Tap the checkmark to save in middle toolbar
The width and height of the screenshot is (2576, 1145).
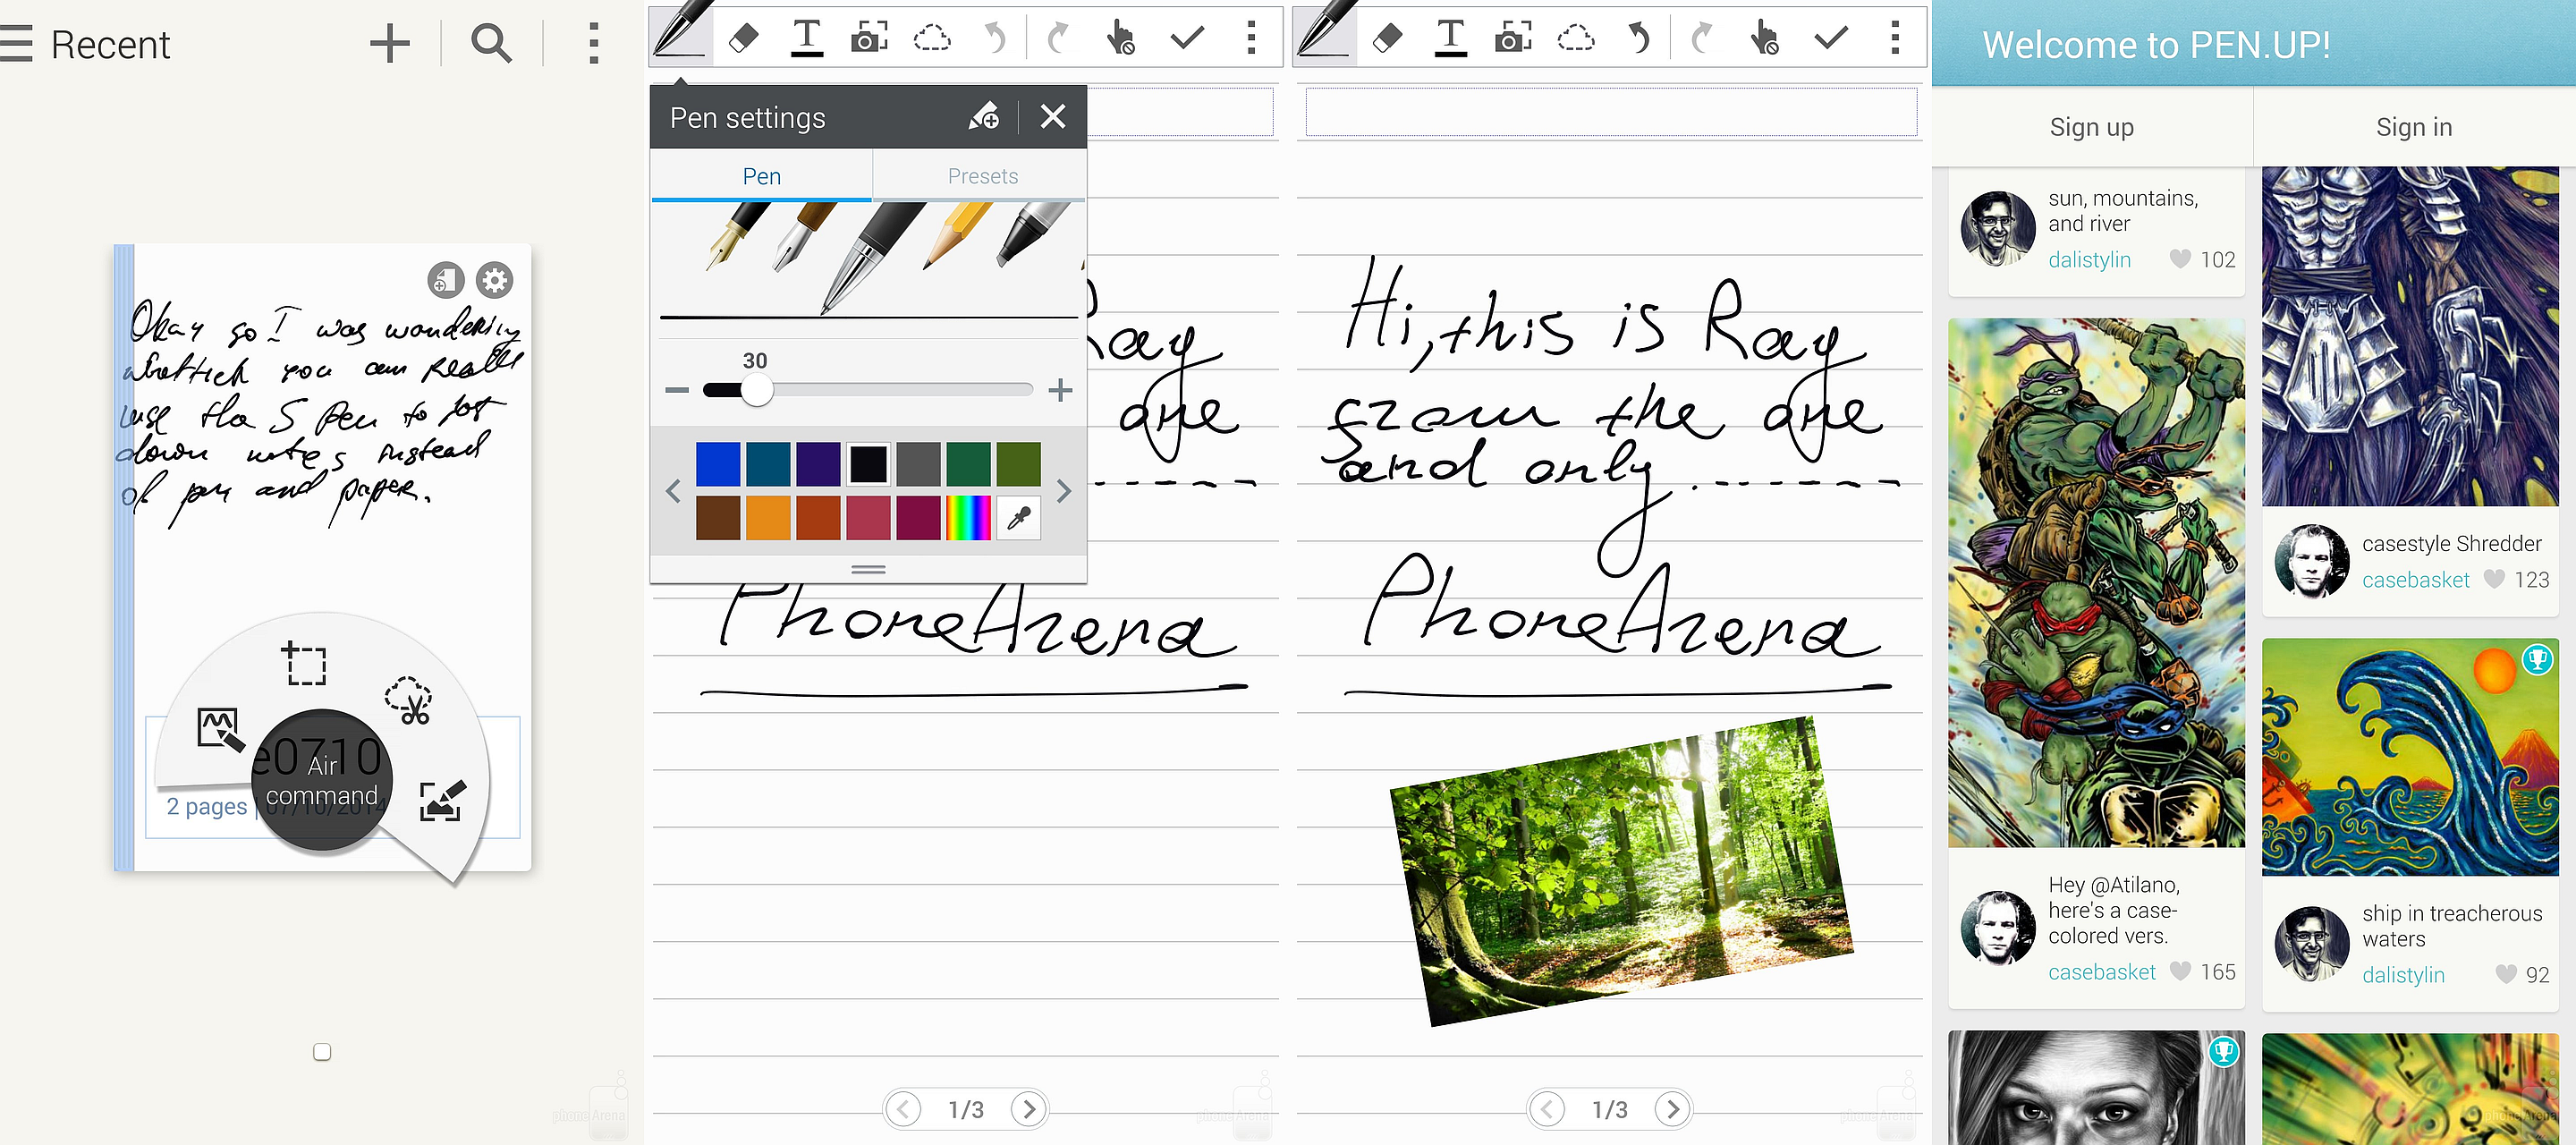[x=1187, y=38]
